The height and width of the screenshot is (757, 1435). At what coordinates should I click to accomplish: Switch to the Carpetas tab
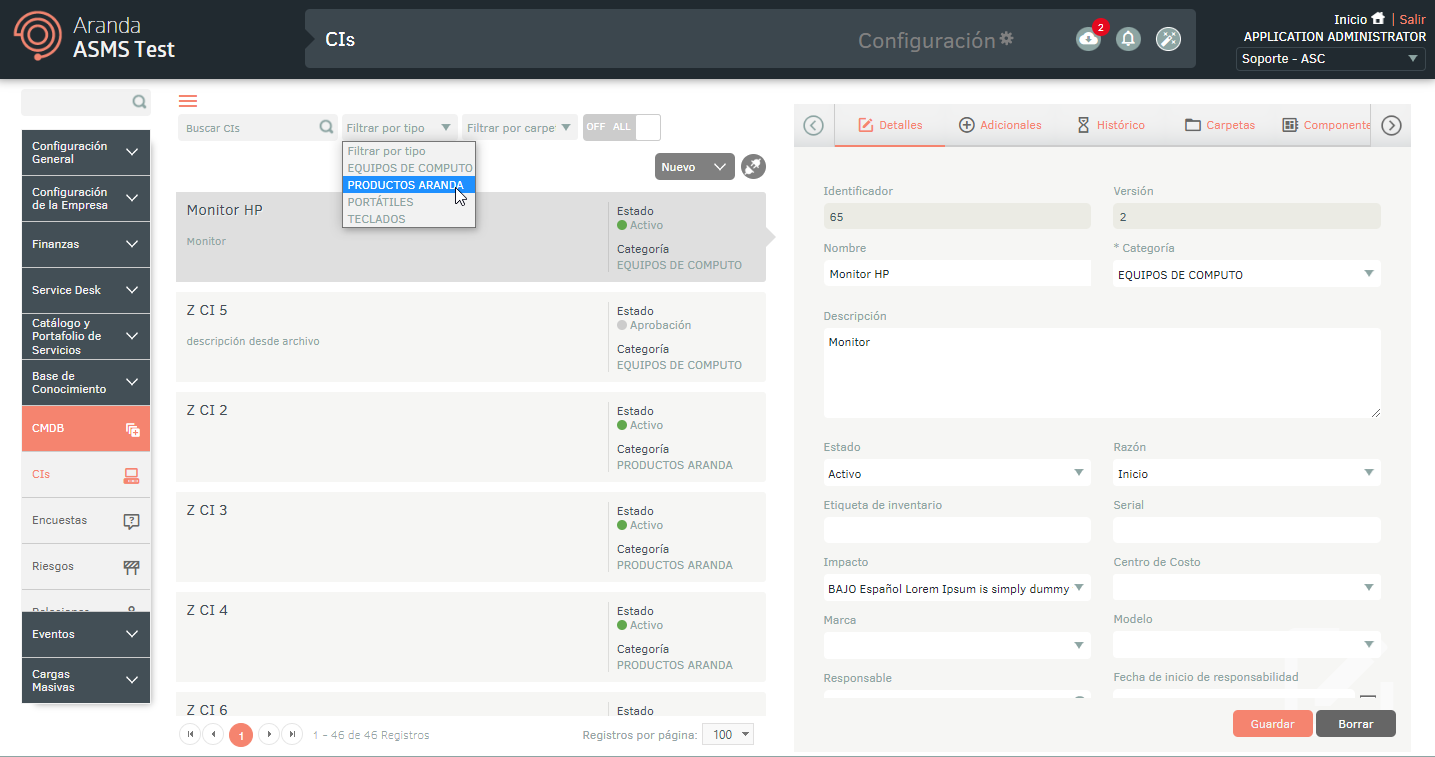pos(1219,125)
